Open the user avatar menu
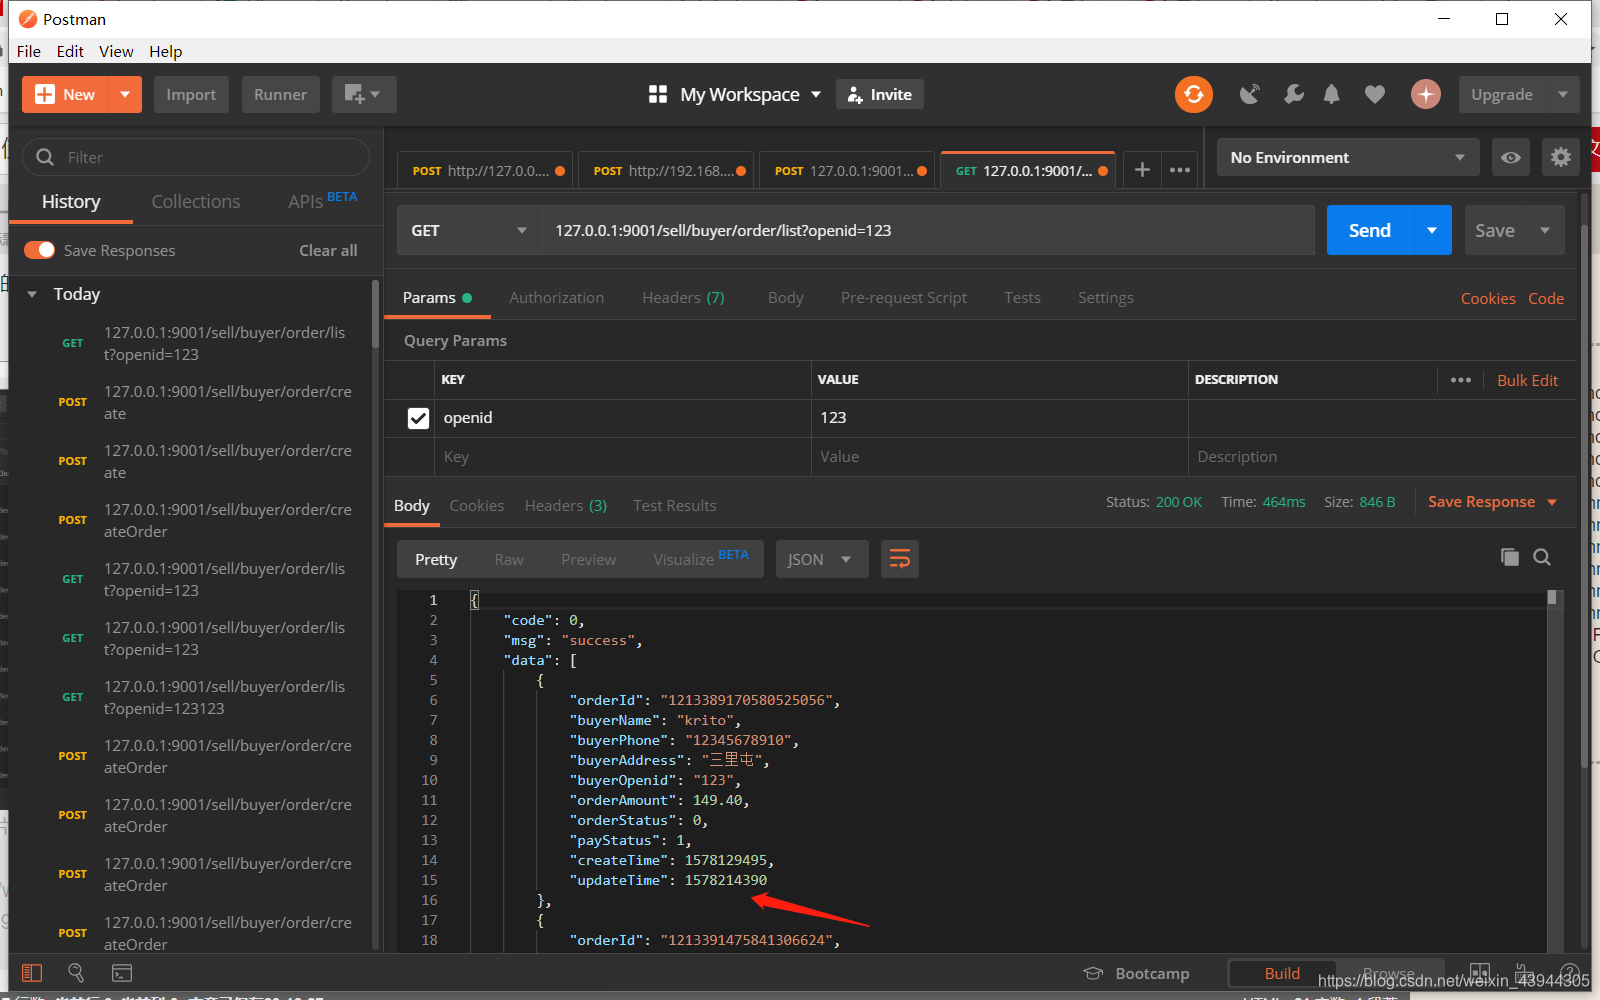 click(x=1426, y=94)
